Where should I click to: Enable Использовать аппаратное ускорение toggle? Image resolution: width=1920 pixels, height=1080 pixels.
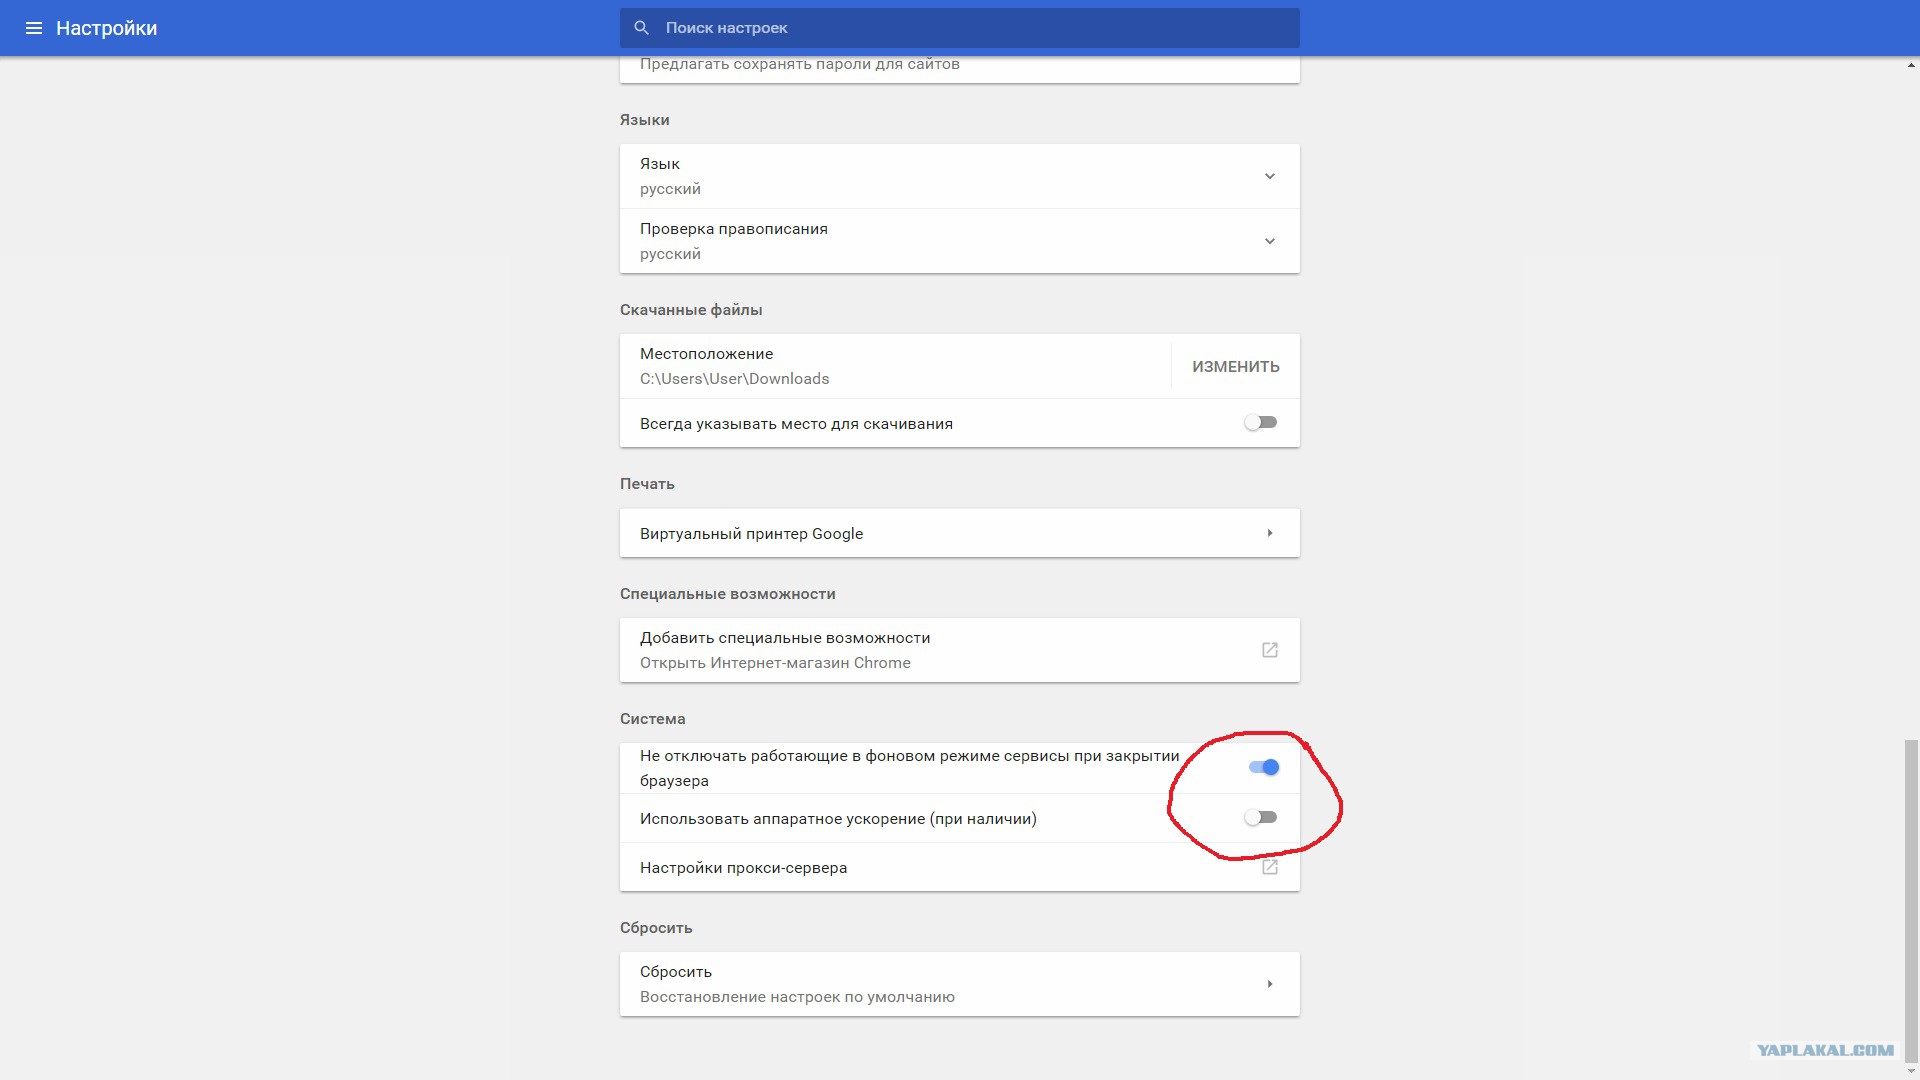click(1261, 817)
